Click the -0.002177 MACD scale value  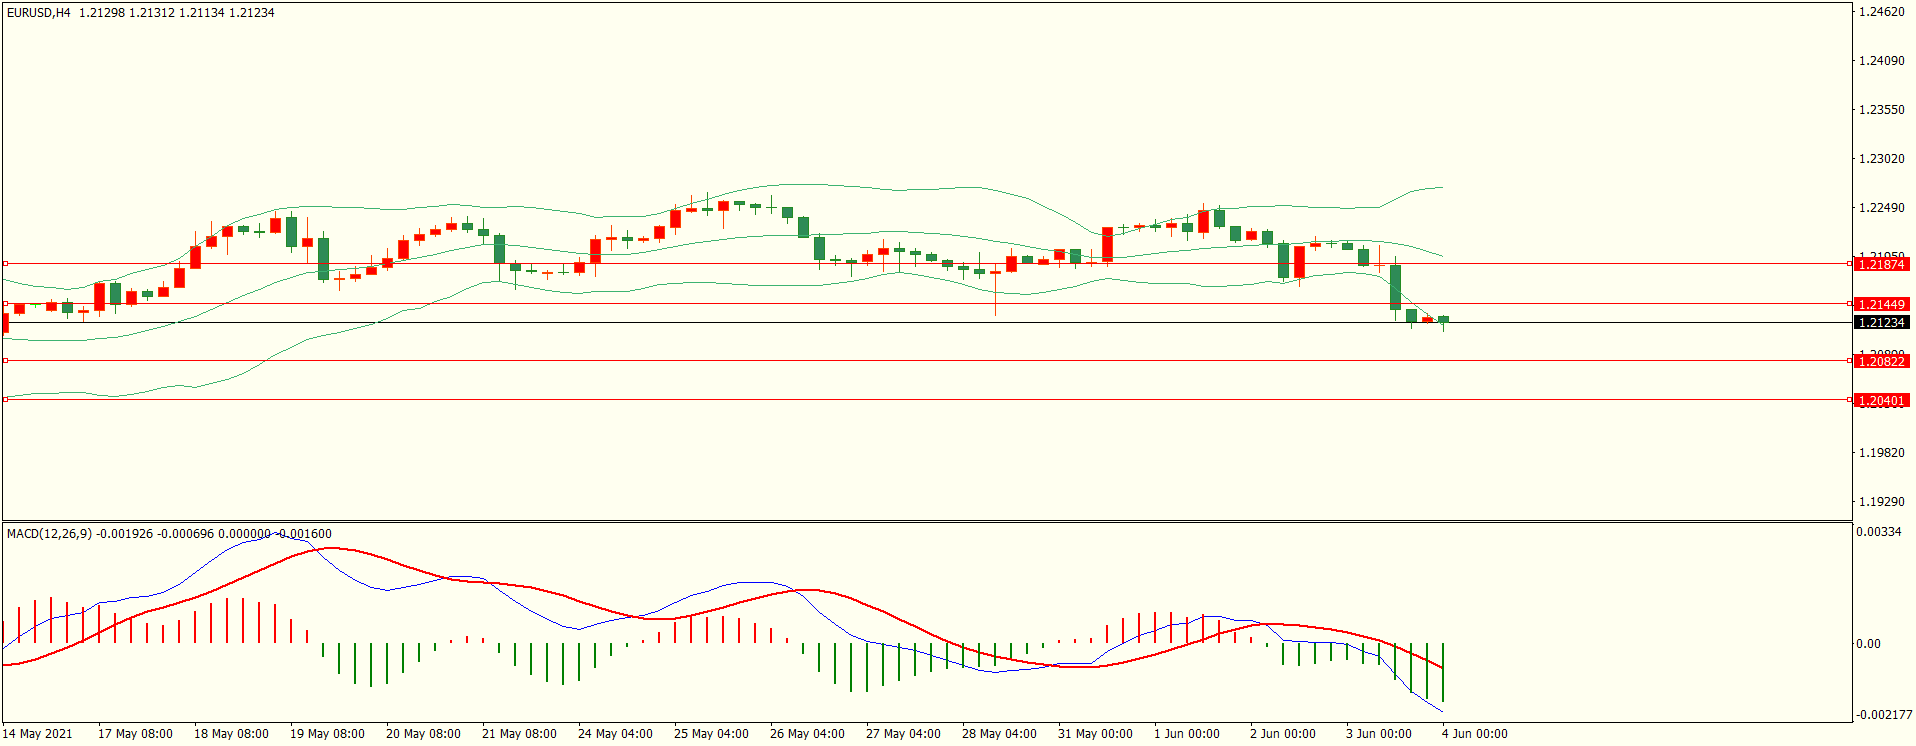point(1882,715)
